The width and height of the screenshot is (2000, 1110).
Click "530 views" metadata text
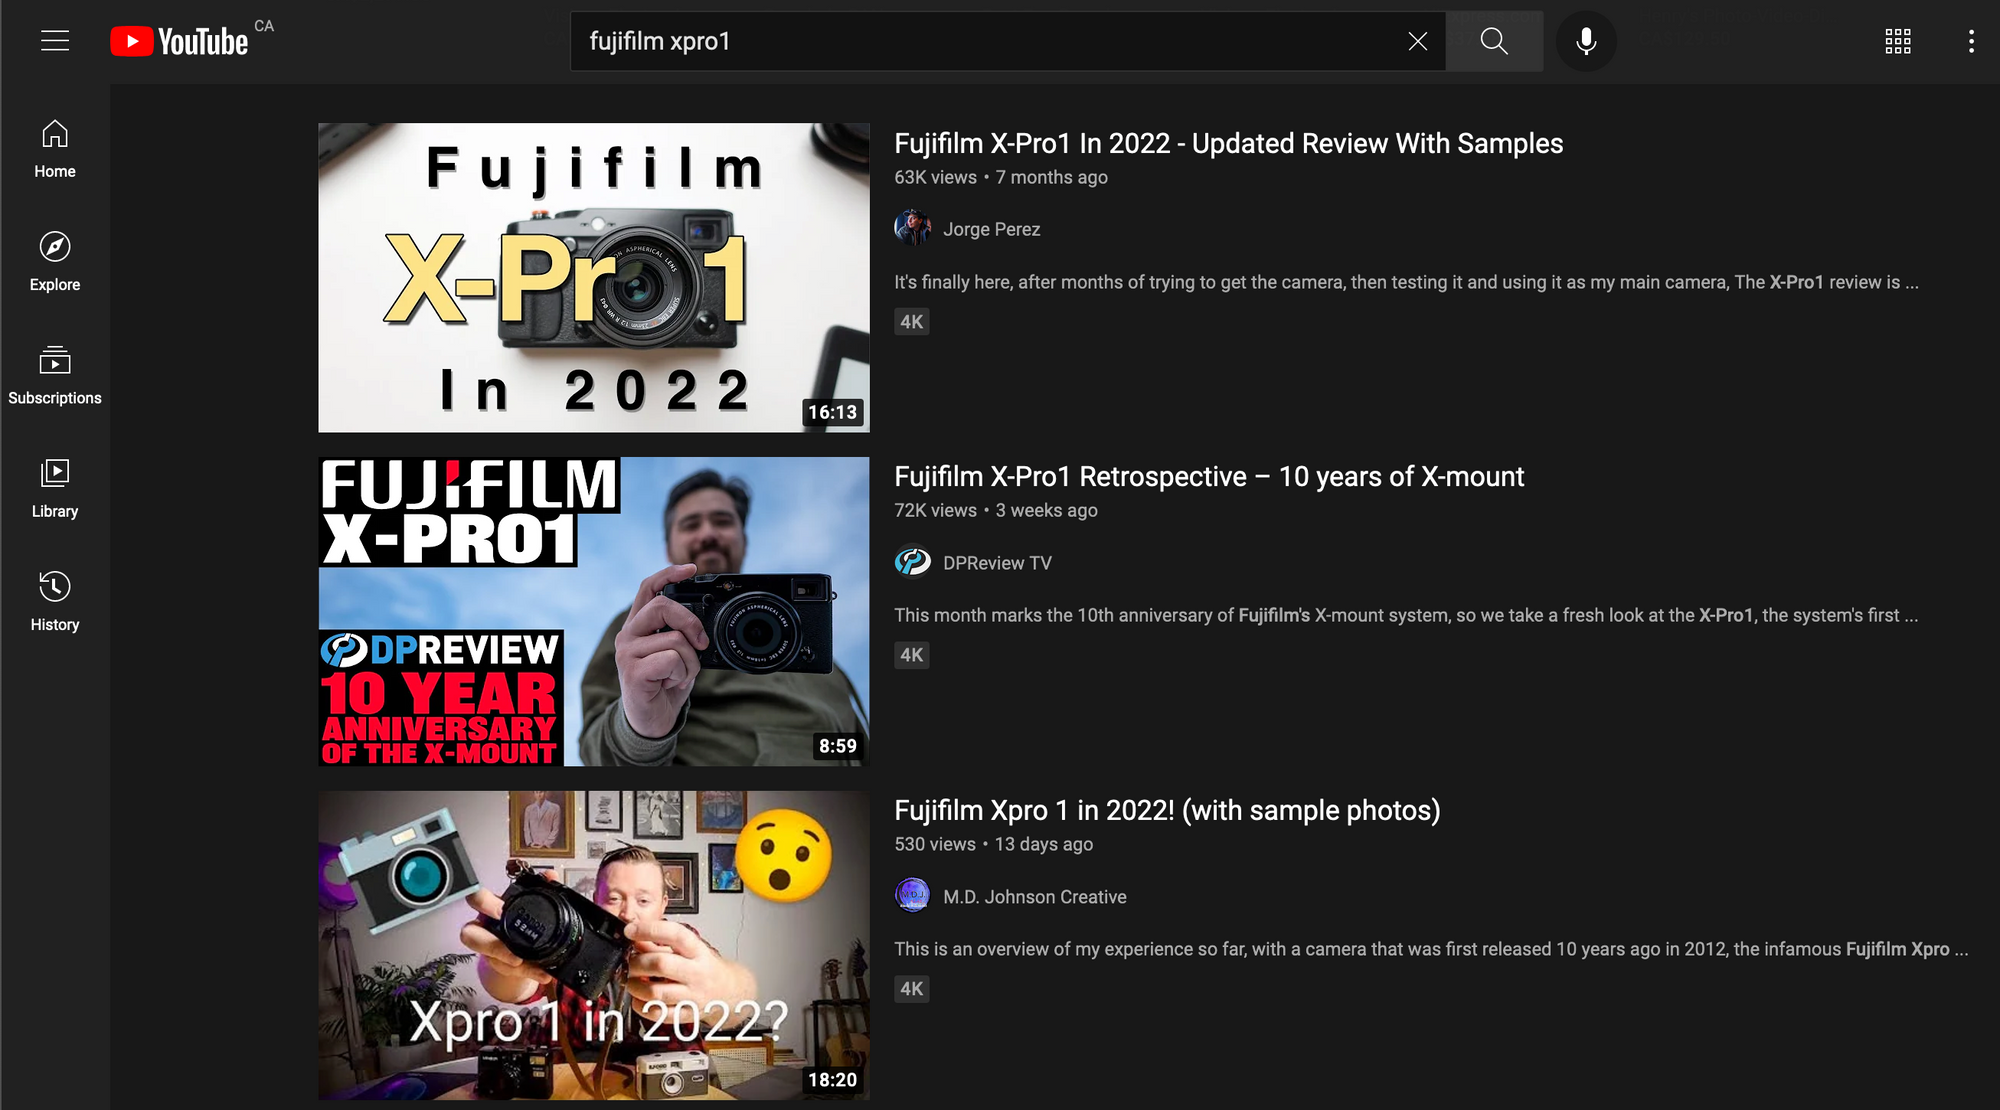tap(935, 844)
